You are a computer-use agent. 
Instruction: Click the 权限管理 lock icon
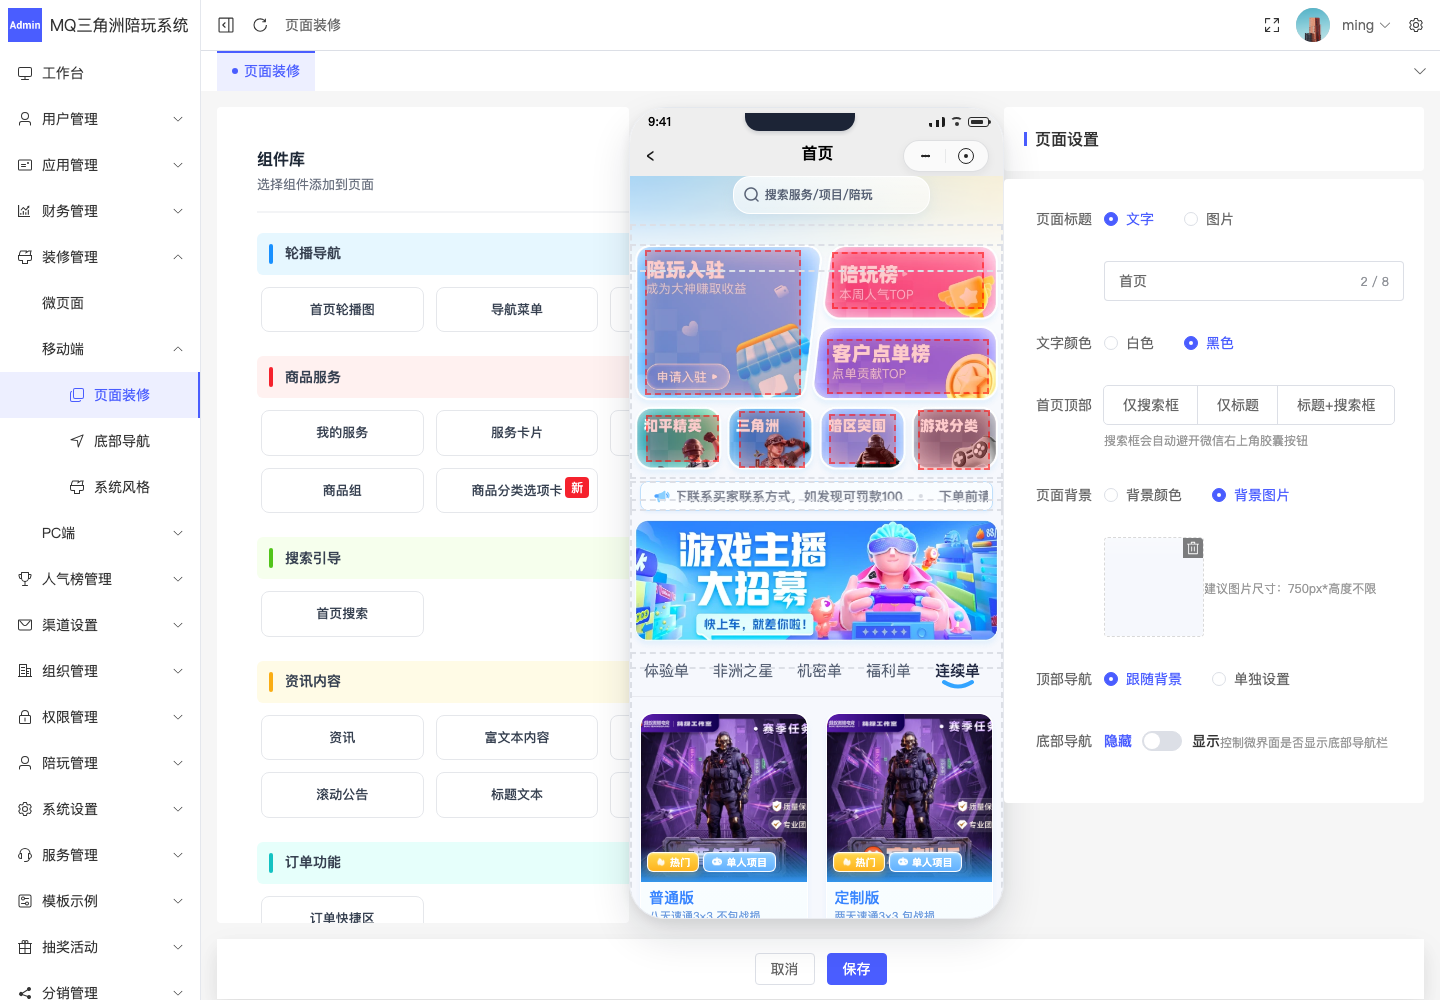(x=25, y=717)
